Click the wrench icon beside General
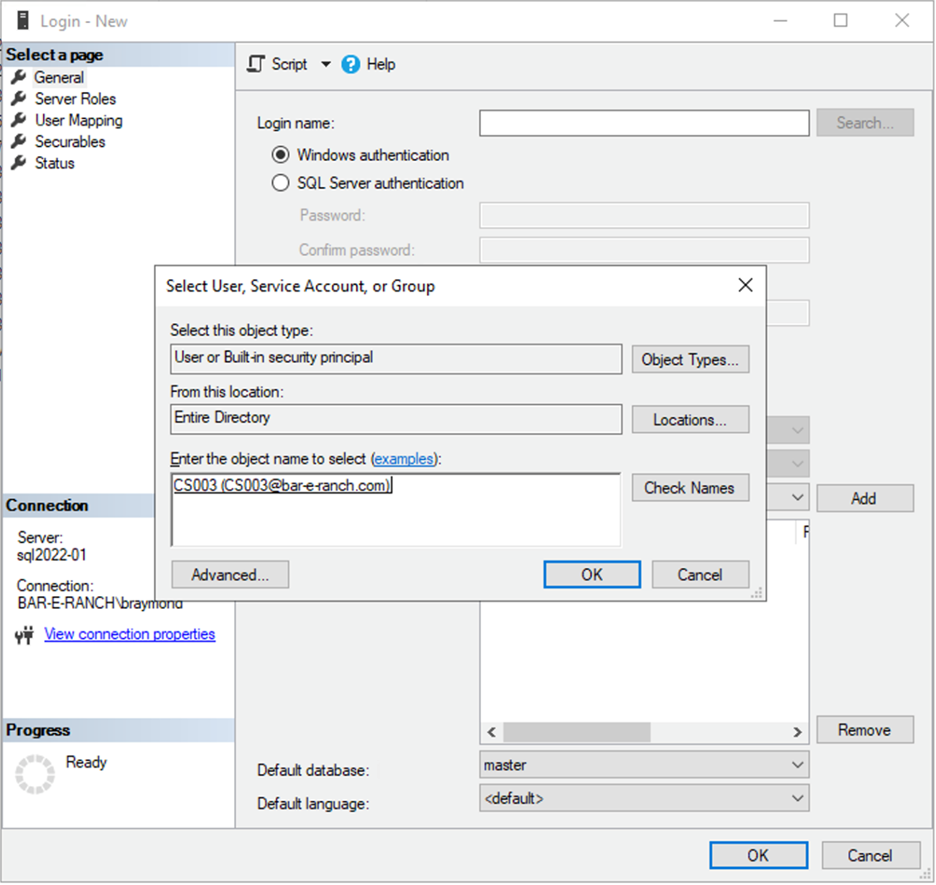Viewport: 936px width, 885px height. pyautogui.click(x=18, y=77)
